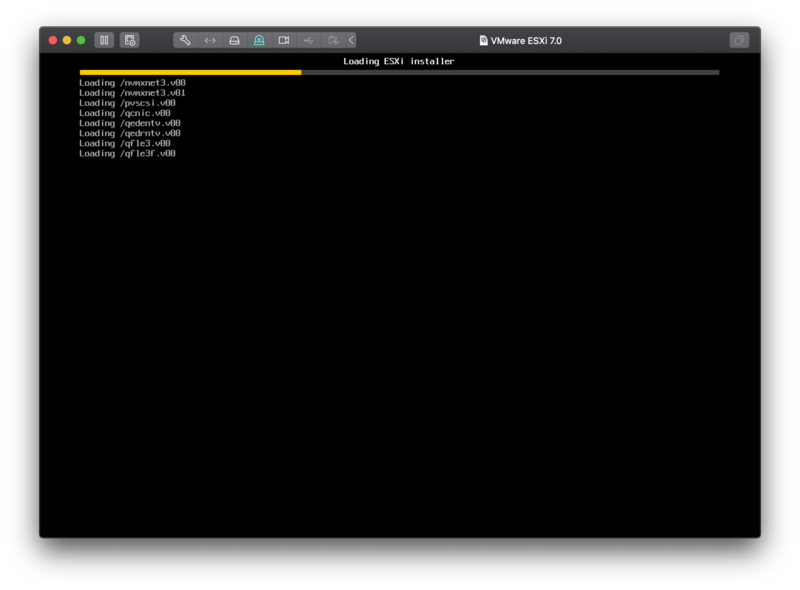Click the USB devices icon

[308, 40]
